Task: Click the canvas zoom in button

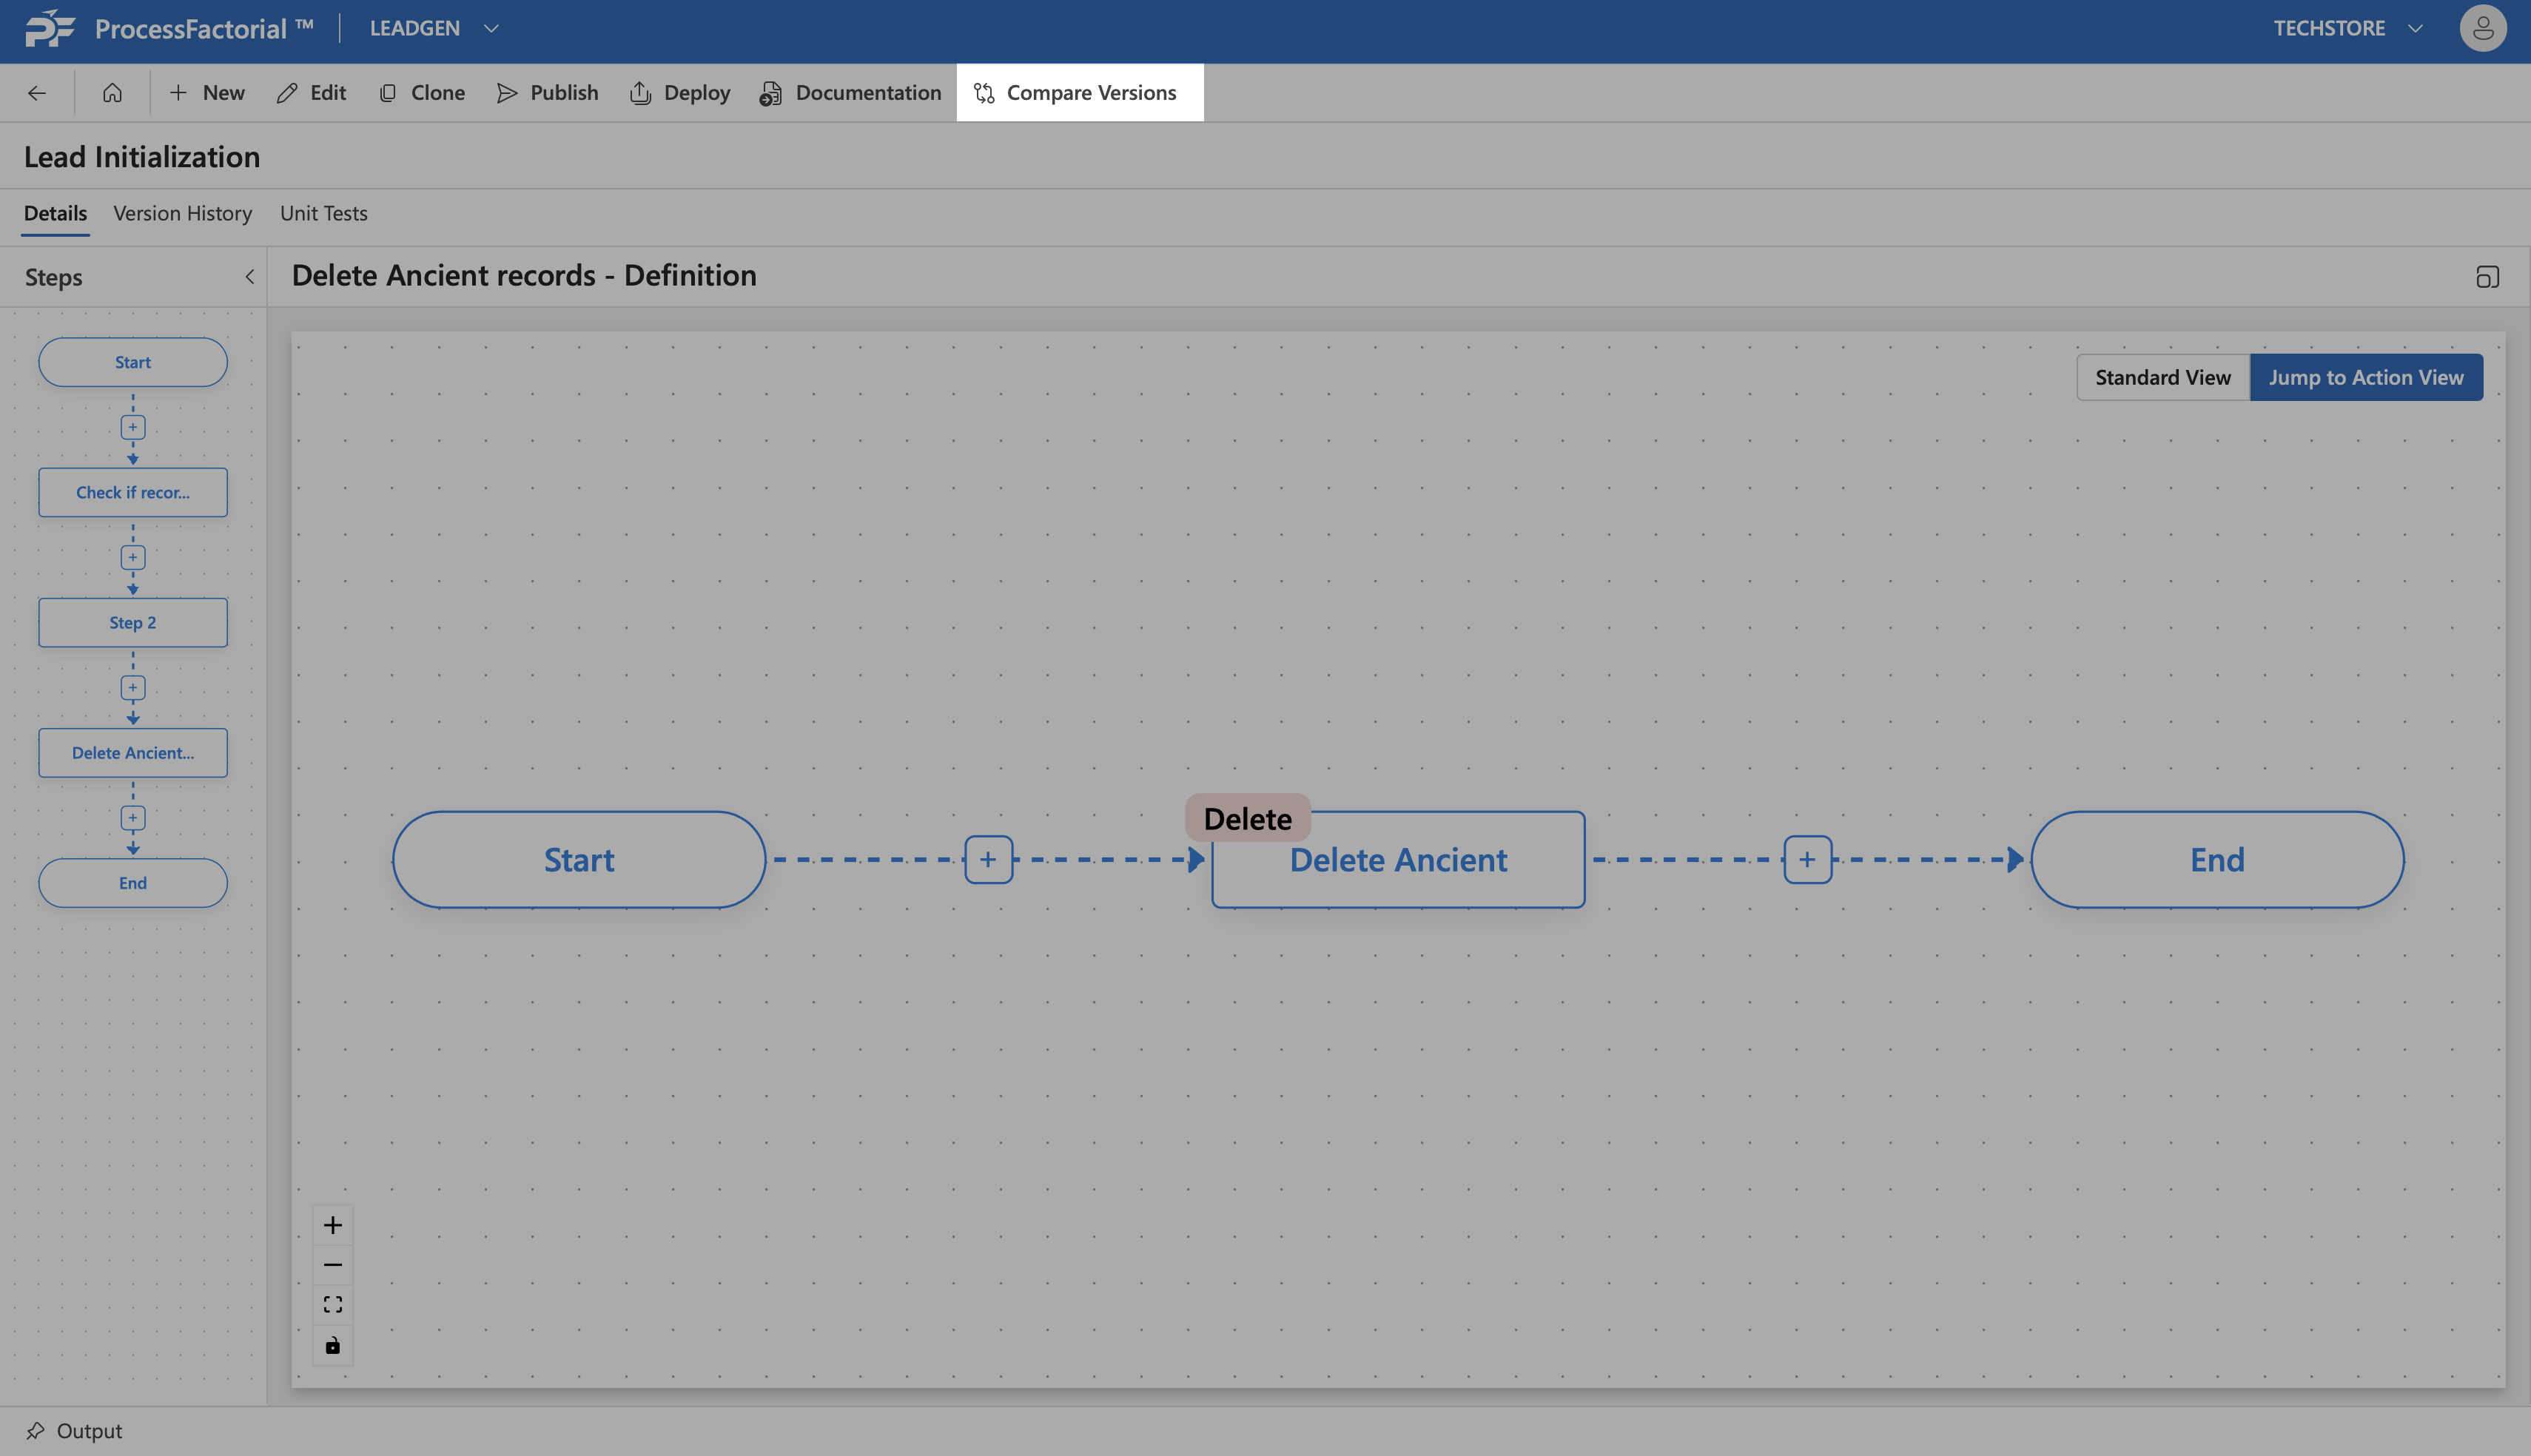Action: [x=333, y=1225]
